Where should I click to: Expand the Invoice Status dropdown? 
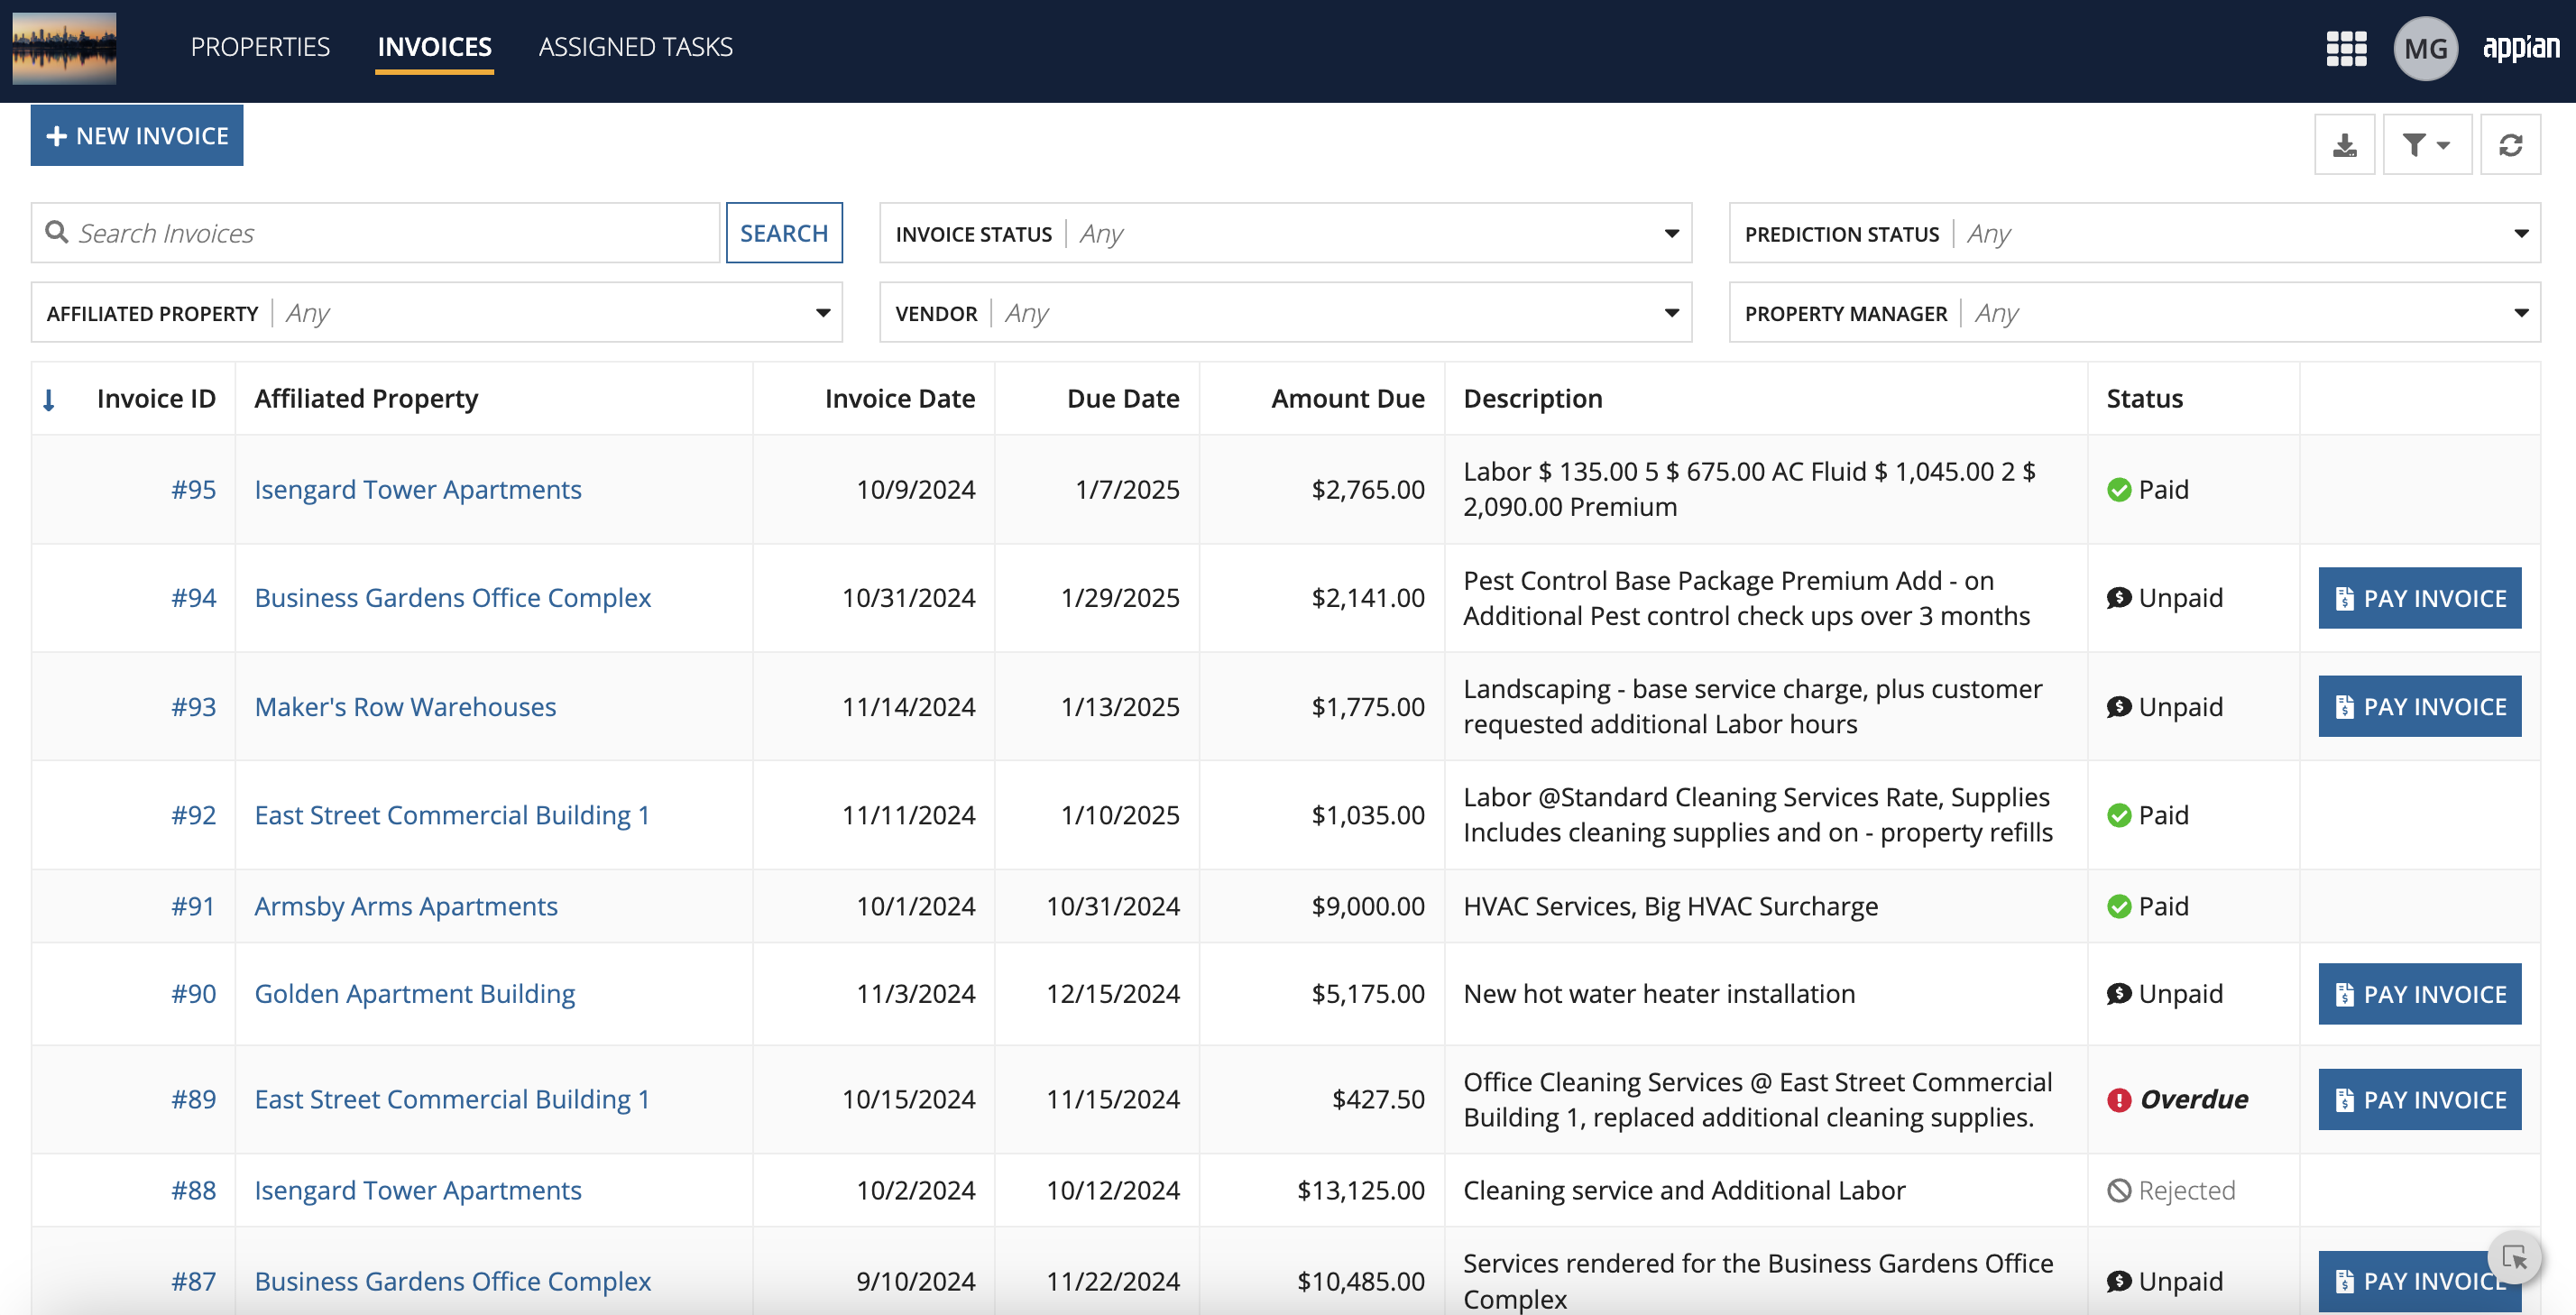1285,233
